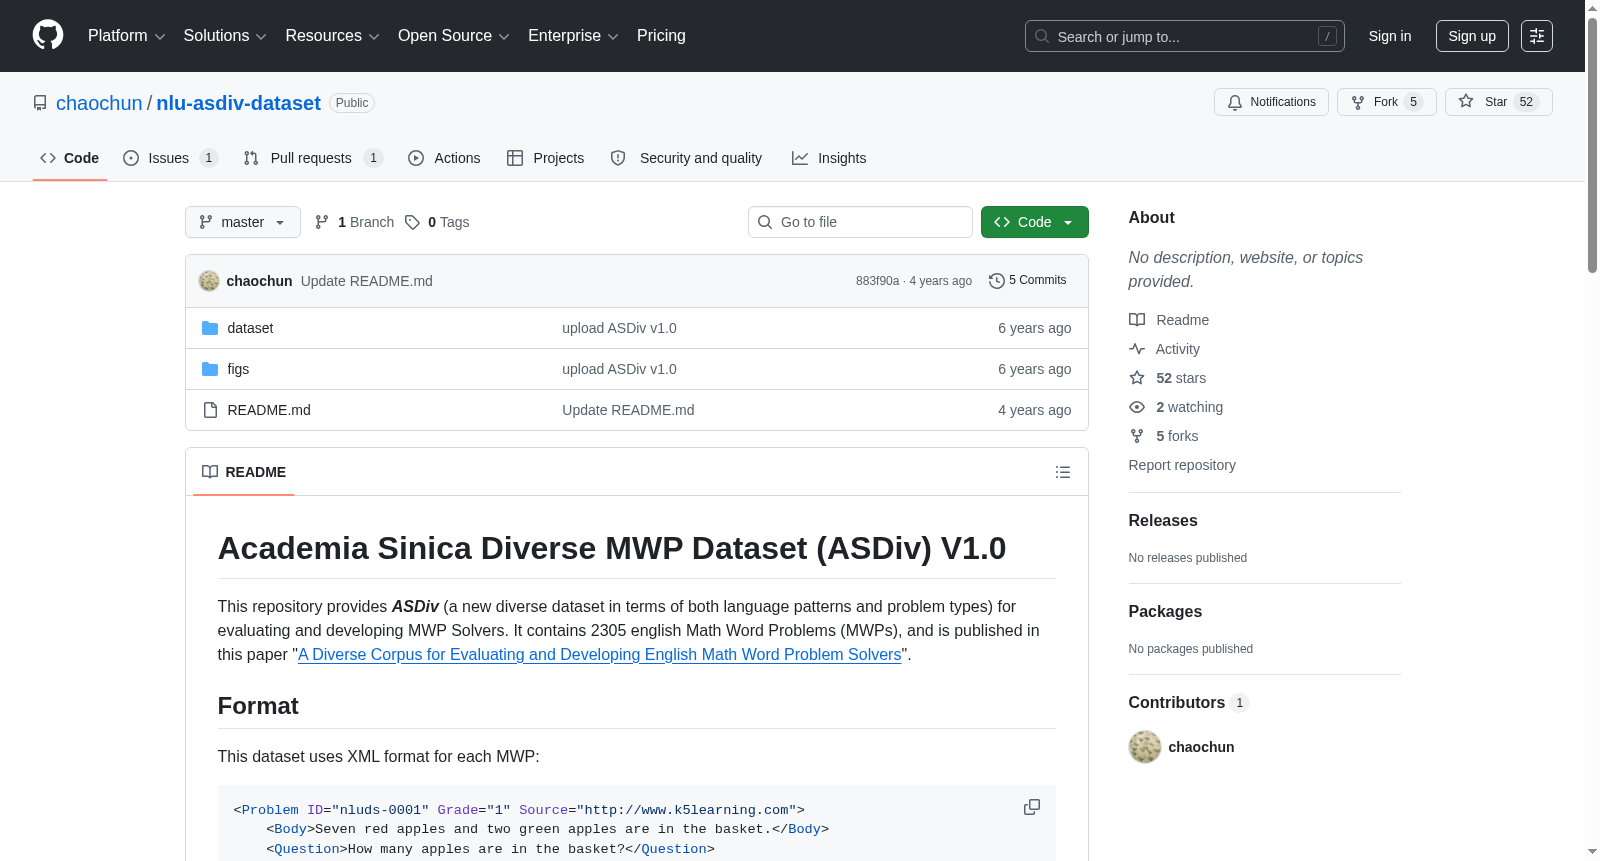Click chaochun's avatar in the commit row
1600x861 pixels.
point(209,281)
